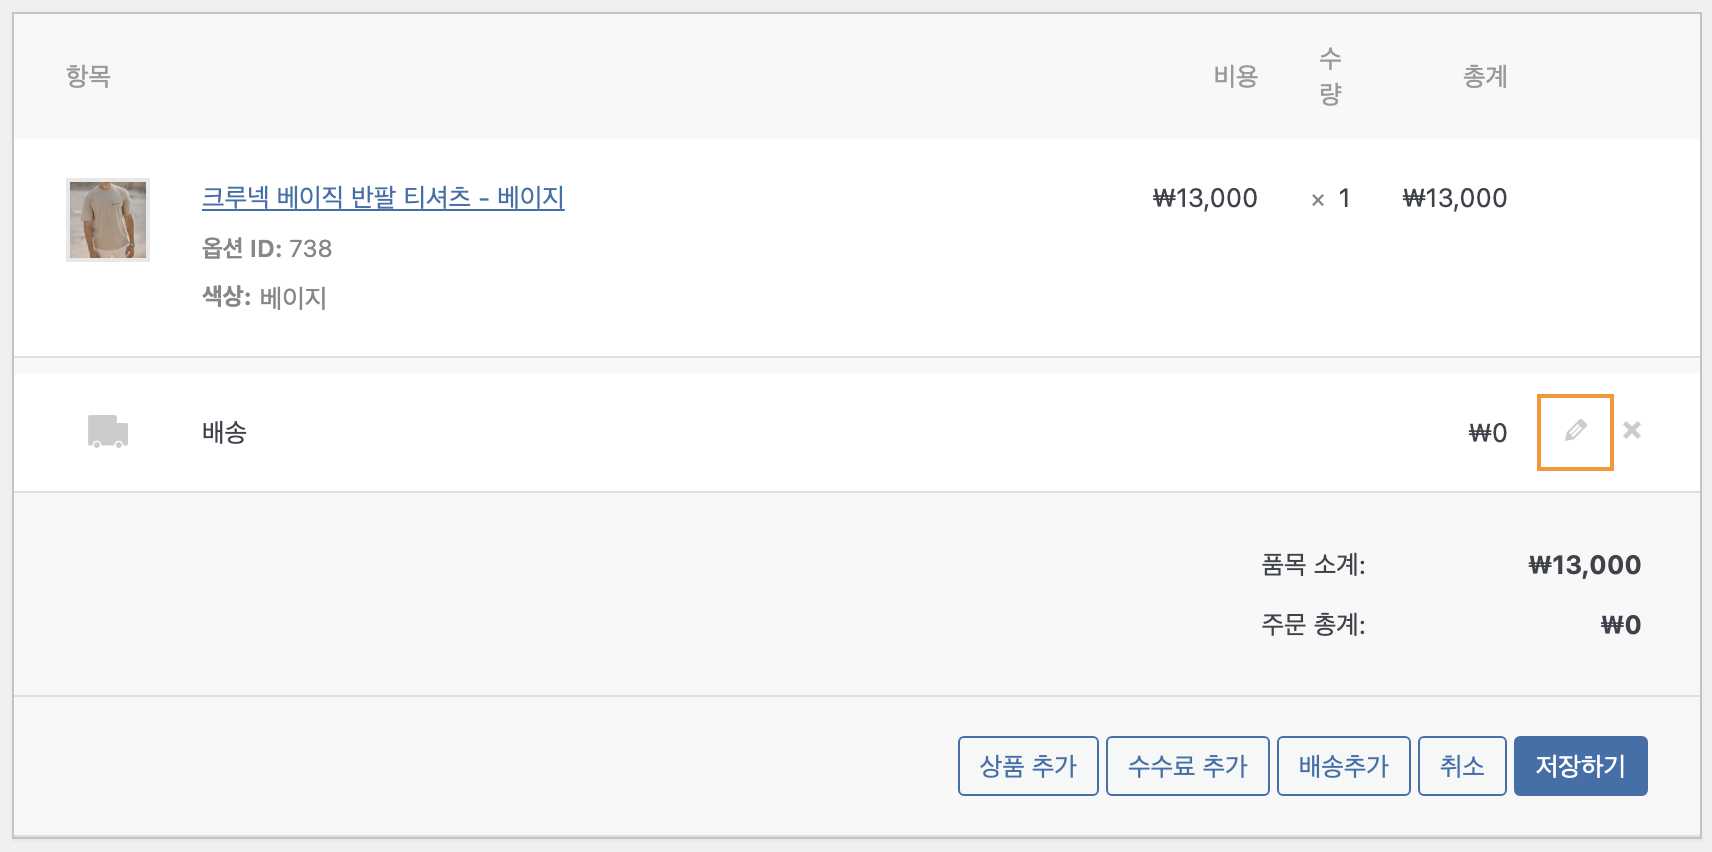Open the 크루넥 베이직 반팔 티셔츠 product link
Image resolution: width=1712 pixels, height=852 pixels.
tap(383, 197)
